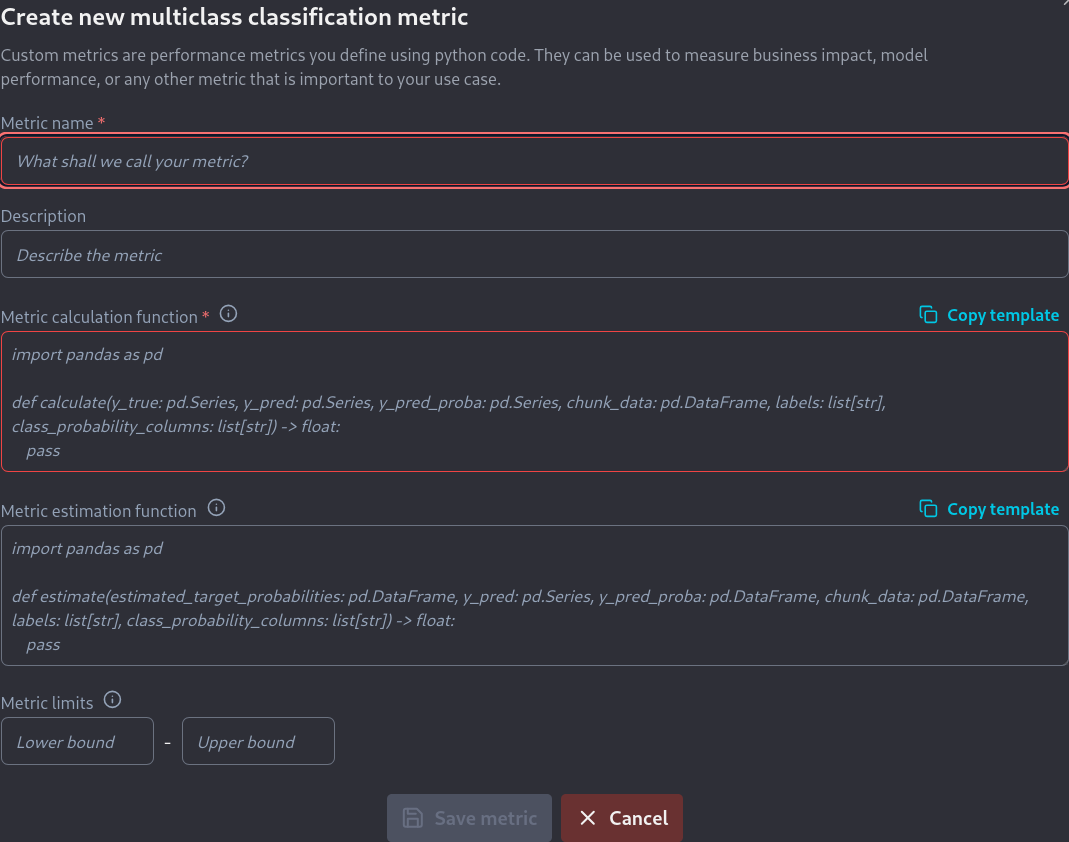This screenshot has height=842, width=1069.
Task: Click the Metric calculation function label
Action: pos(99,317)
